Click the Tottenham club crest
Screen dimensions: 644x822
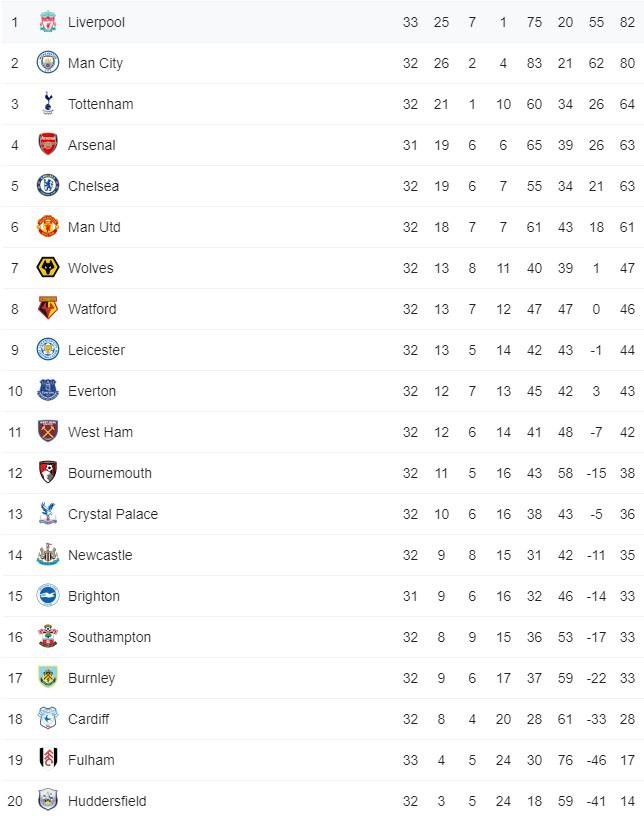click(x=48, y=104)
